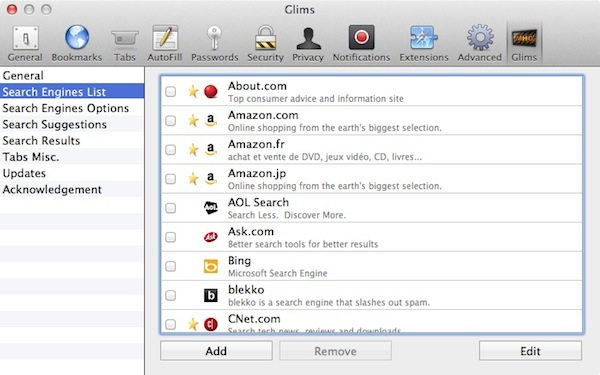The width and height of the screenshot is (600, 375).
Task: Click 'Microsoft Search Engine' description text
Action: tap(278, 273)
